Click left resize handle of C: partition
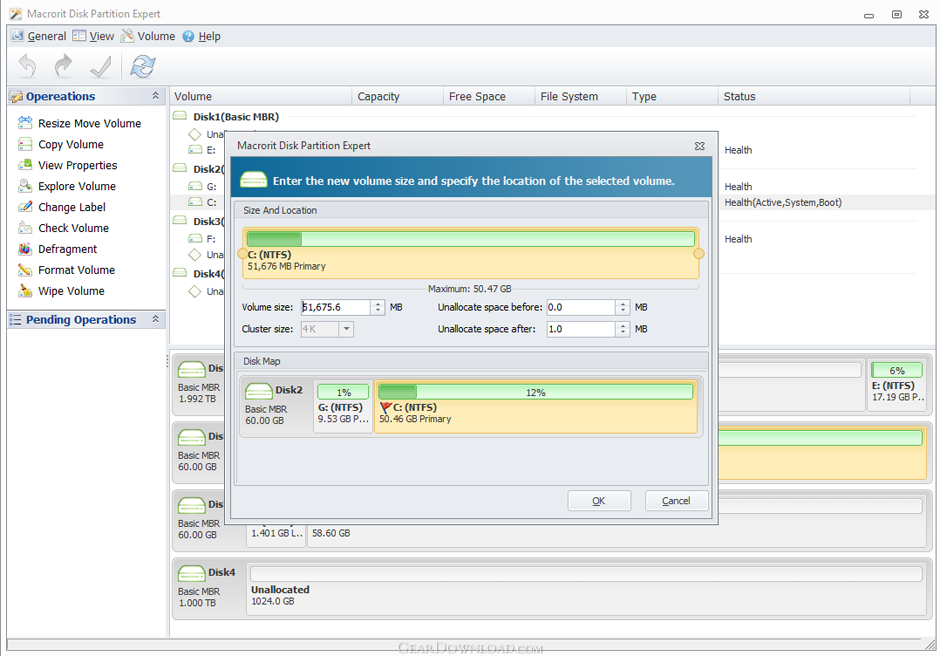Image resolution: width=940 pixels, height=656 pixels. 242,254
